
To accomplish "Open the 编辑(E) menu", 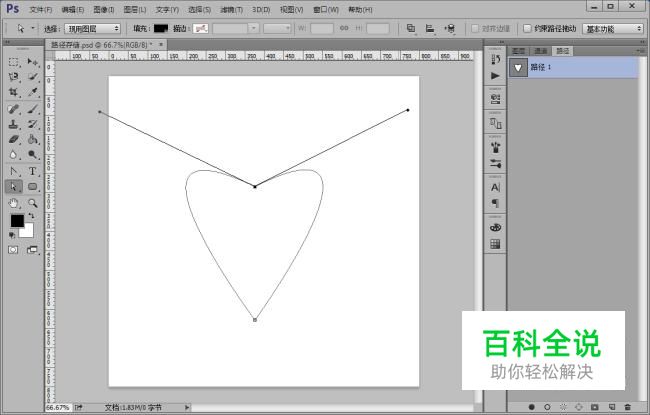I will [x=73, y=9].
